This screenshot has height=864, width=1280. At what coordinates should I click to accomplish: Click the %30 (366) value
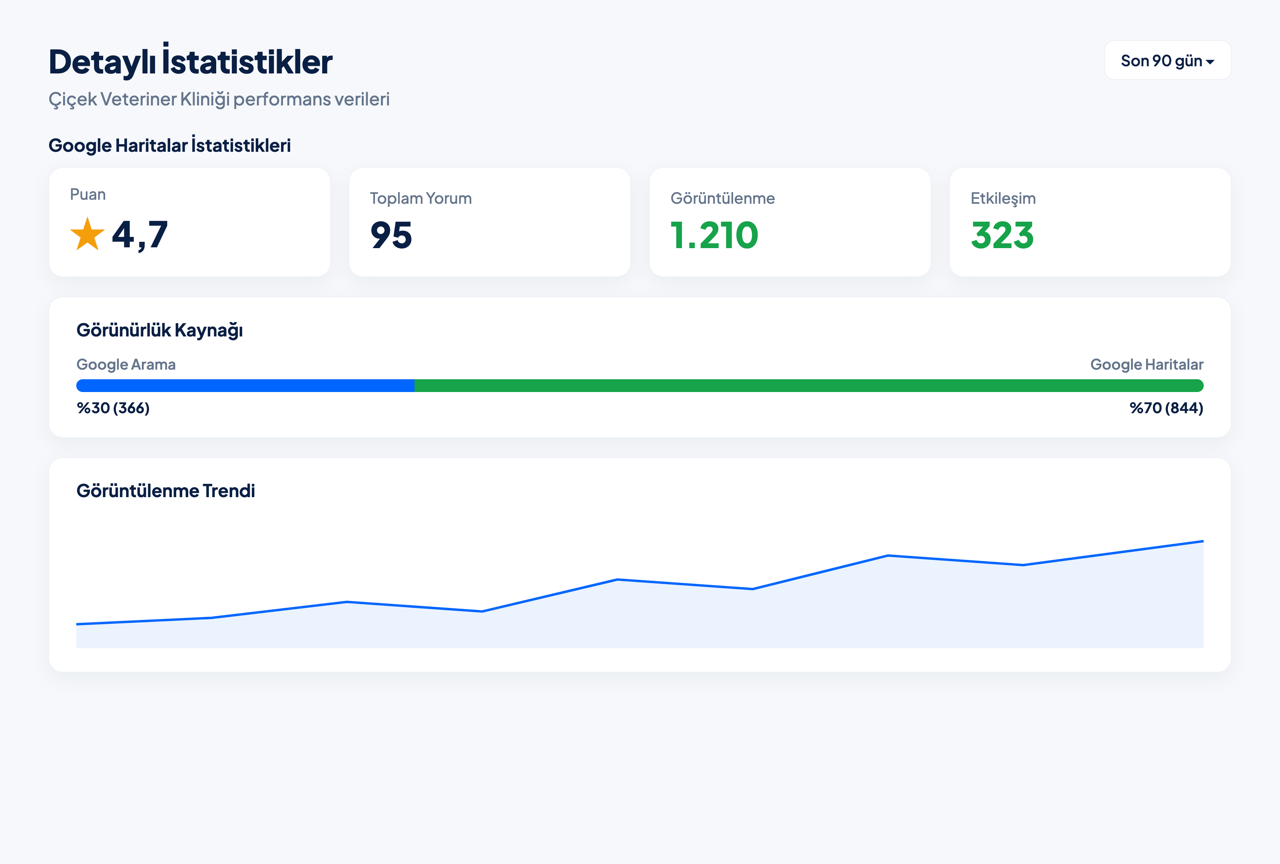(x=113, y=408)
